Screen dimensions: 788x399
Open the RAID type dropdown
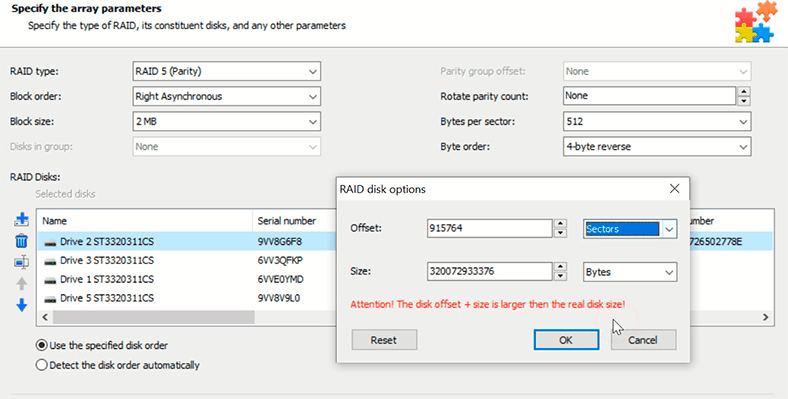click(x=227, y=71)
